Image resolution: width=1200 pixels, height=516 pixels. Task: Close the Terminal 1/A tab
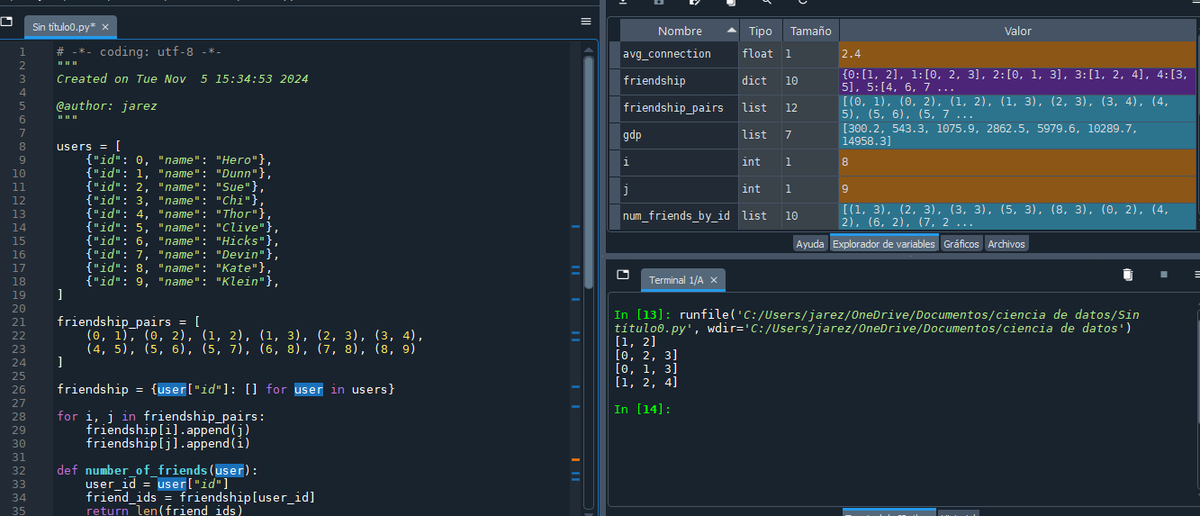(x=713, y=280)
